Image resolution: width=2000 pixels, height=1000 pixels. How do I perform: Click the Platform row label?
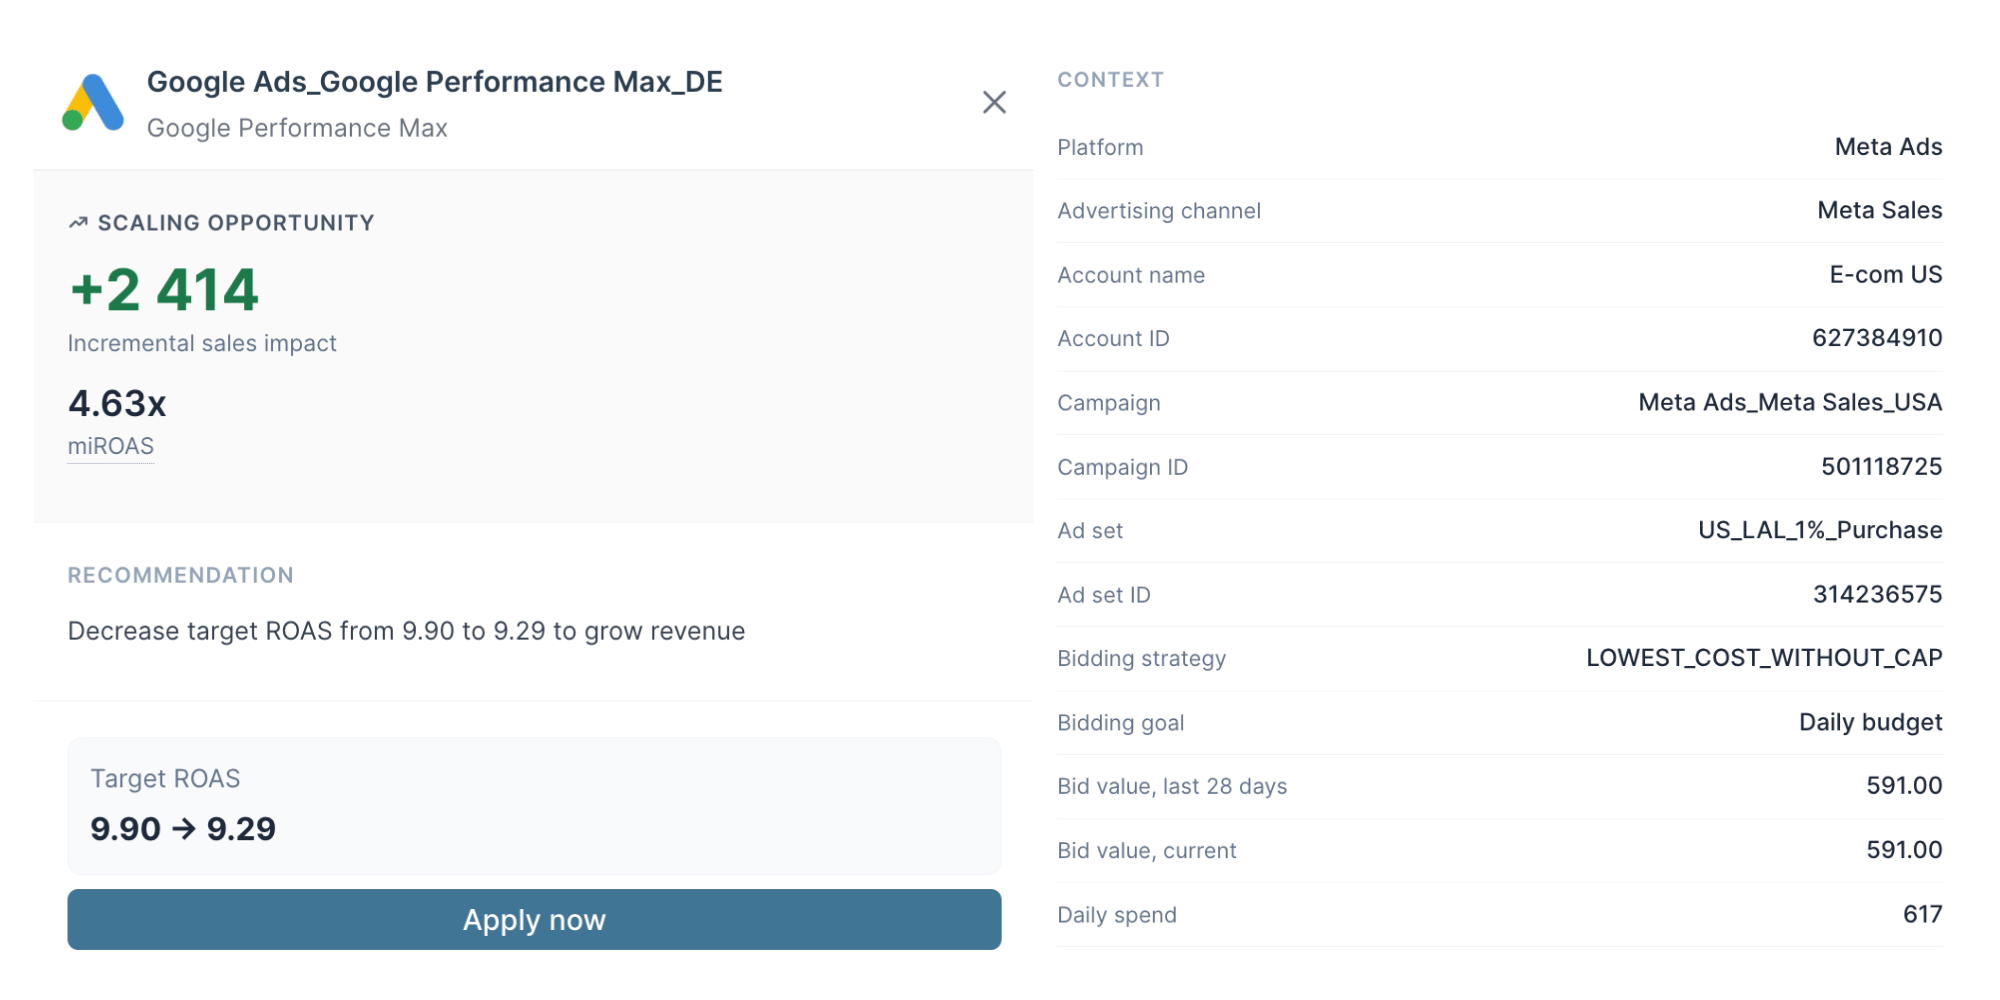(x=1100, y=147)
